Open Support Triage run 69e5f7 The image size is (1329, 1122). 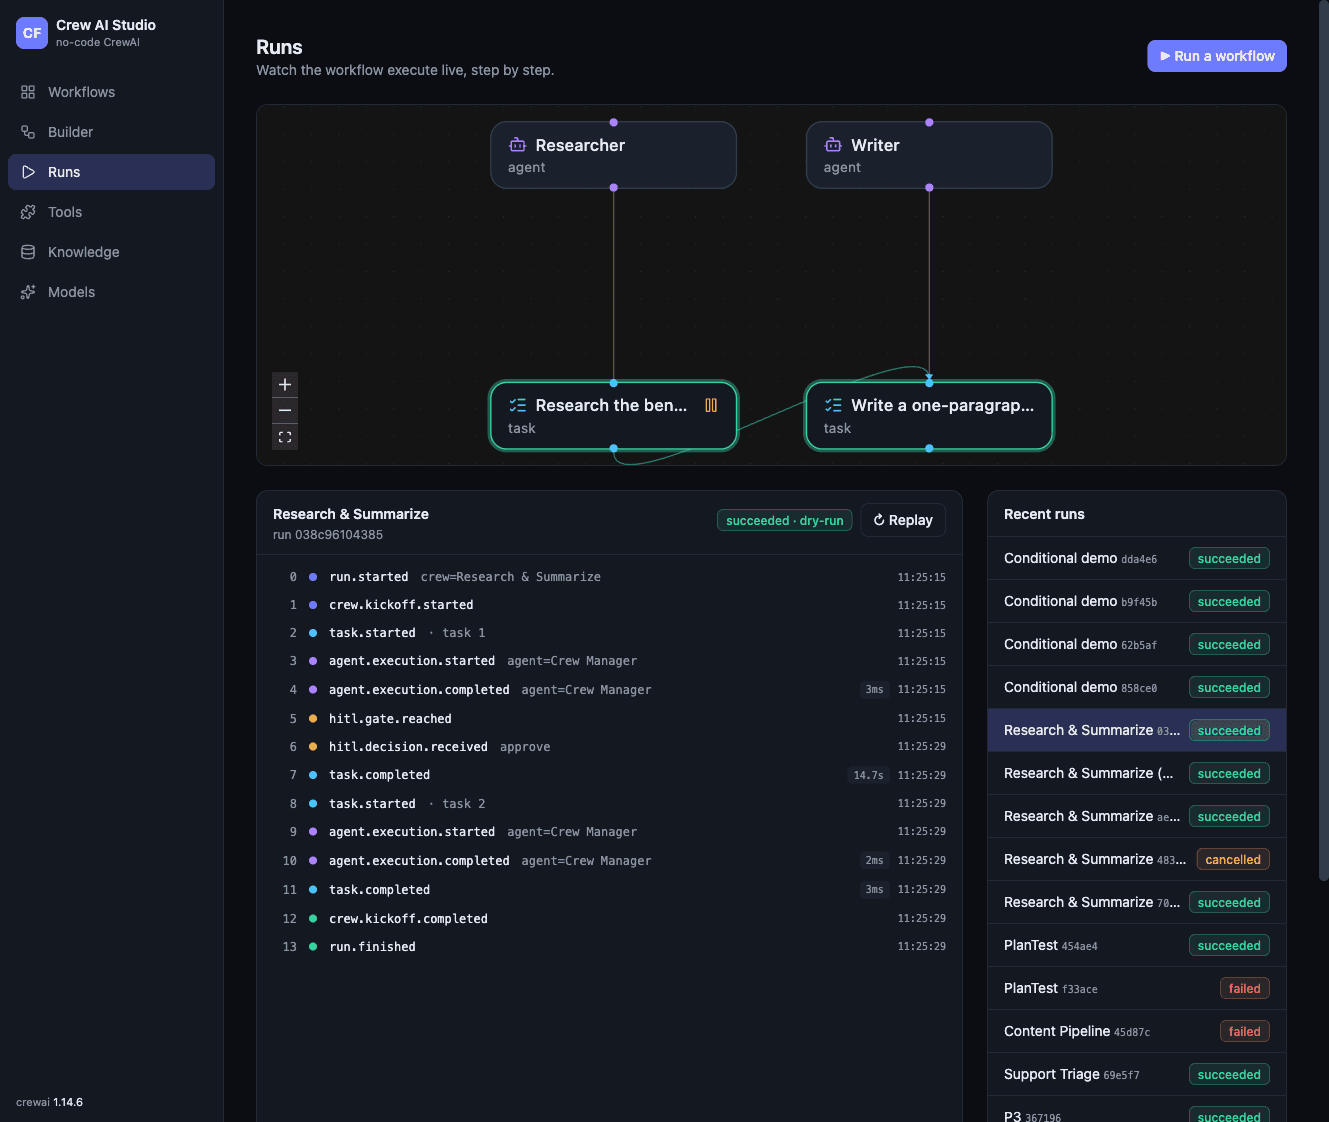click(x=1136, y=1074)
